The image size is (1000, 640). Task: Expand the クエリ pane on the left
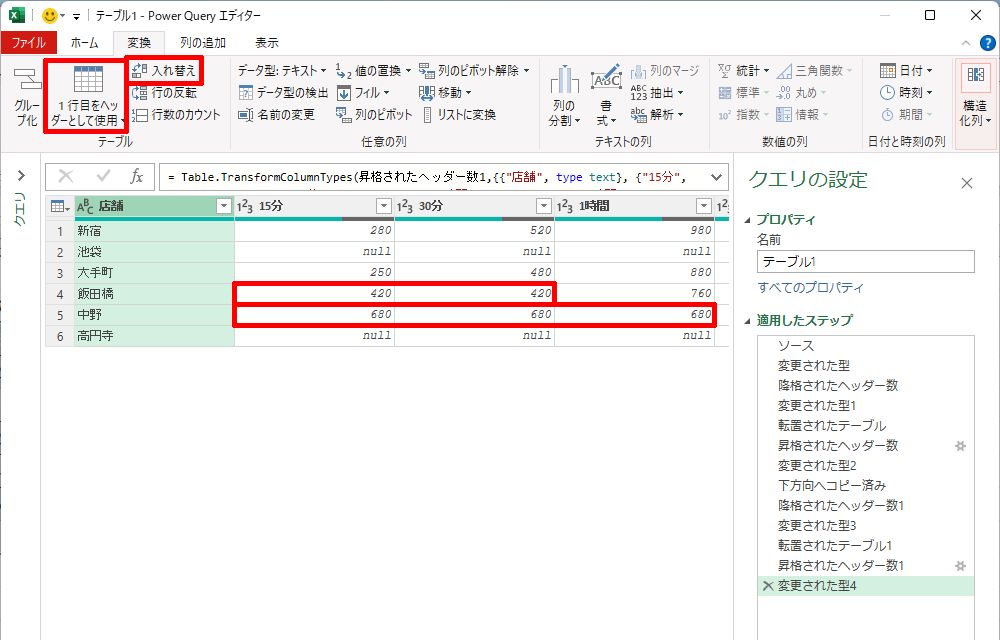point(21,176)
